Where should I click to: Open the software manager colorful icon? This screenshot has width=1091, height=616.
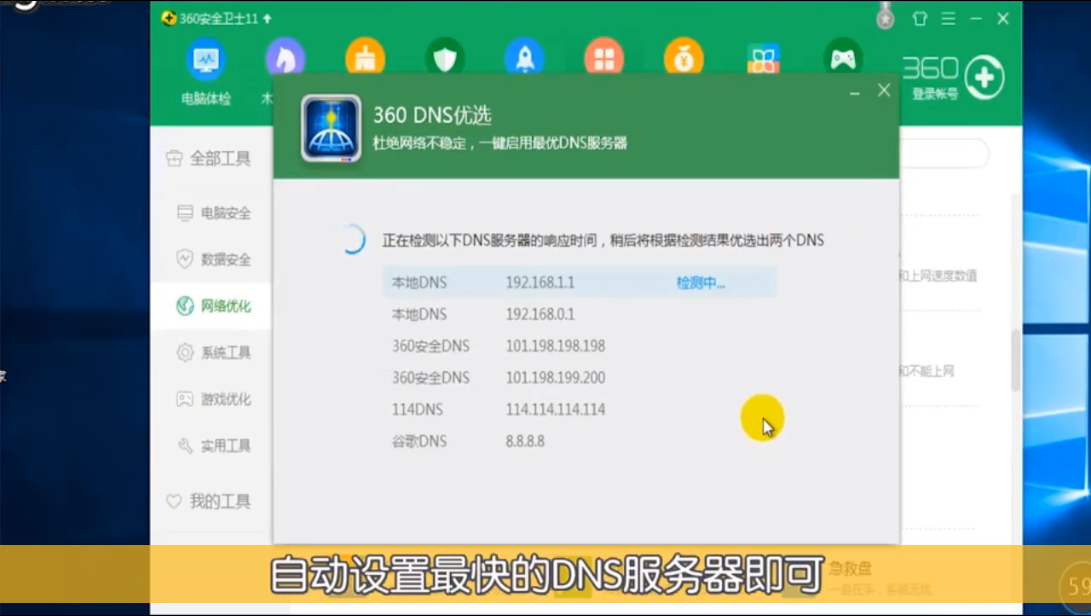coord(763,58)
